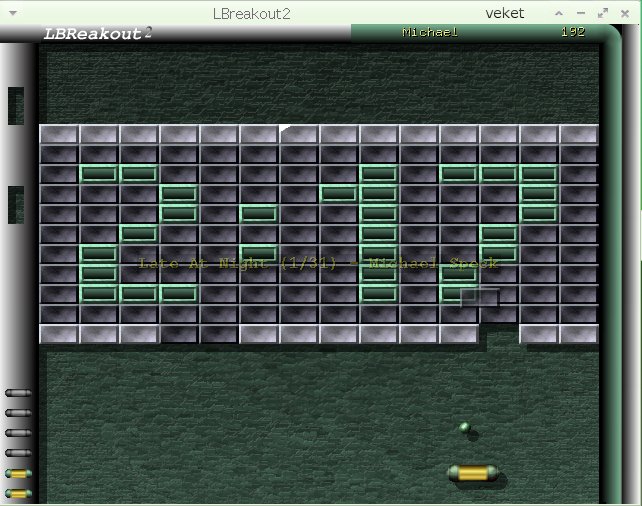This screenshot has height=506, width=642.
Task: Open the window menu arrow in title bar
Action: coord(13,13)
